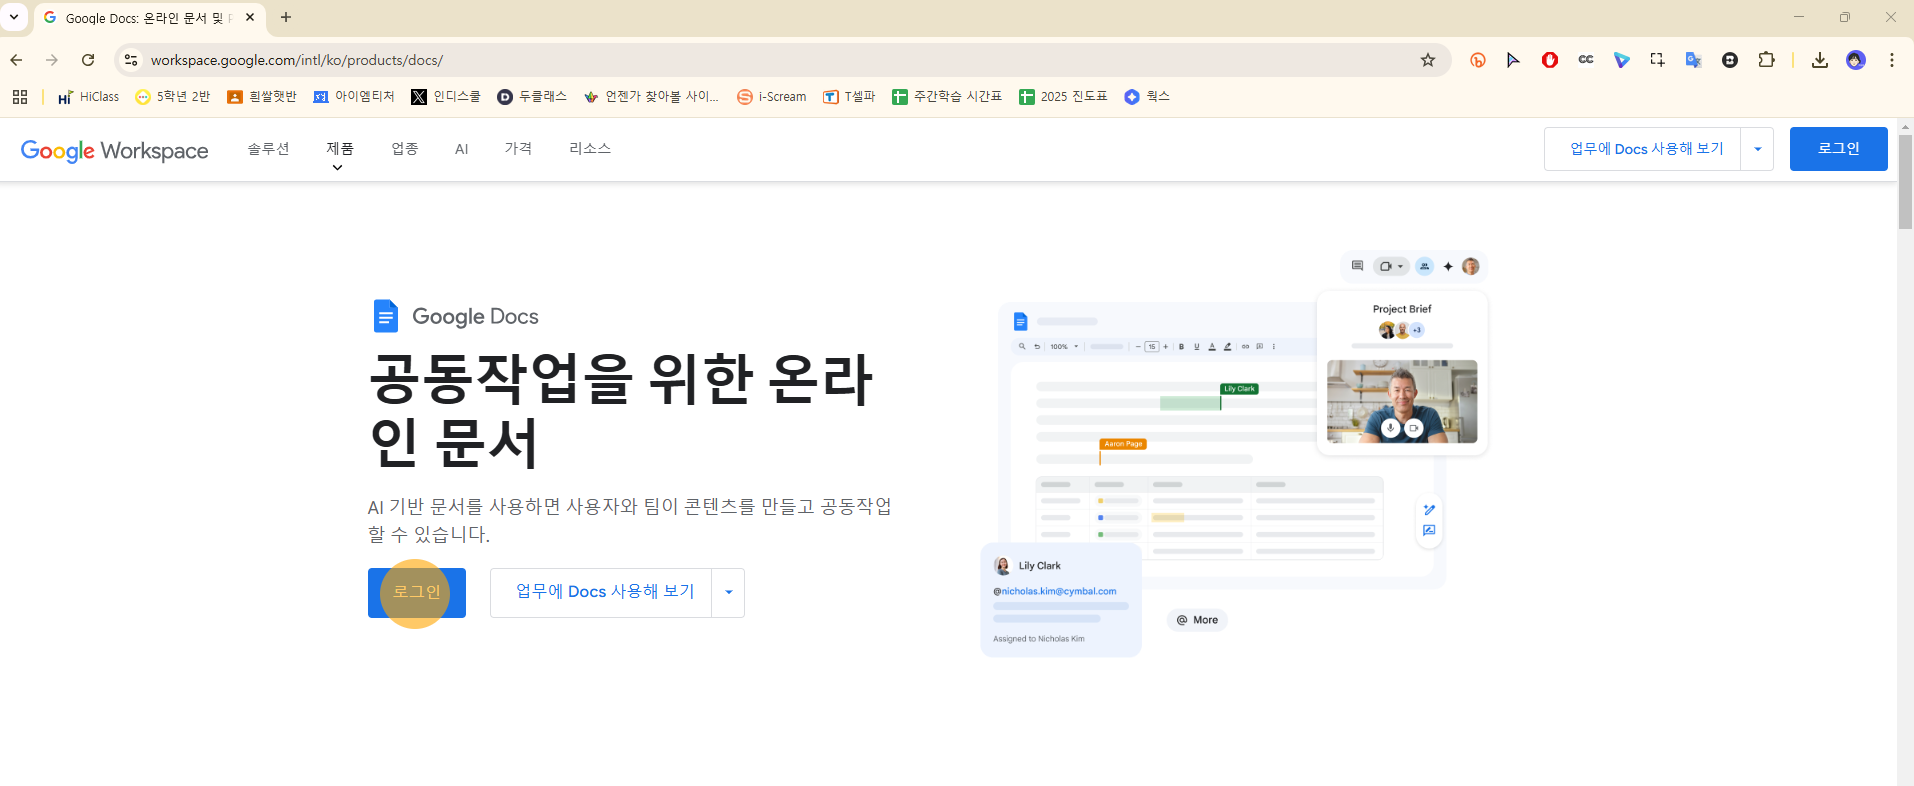
Task: Open the Opera red O extension
Action: (x=1550, y=60)
